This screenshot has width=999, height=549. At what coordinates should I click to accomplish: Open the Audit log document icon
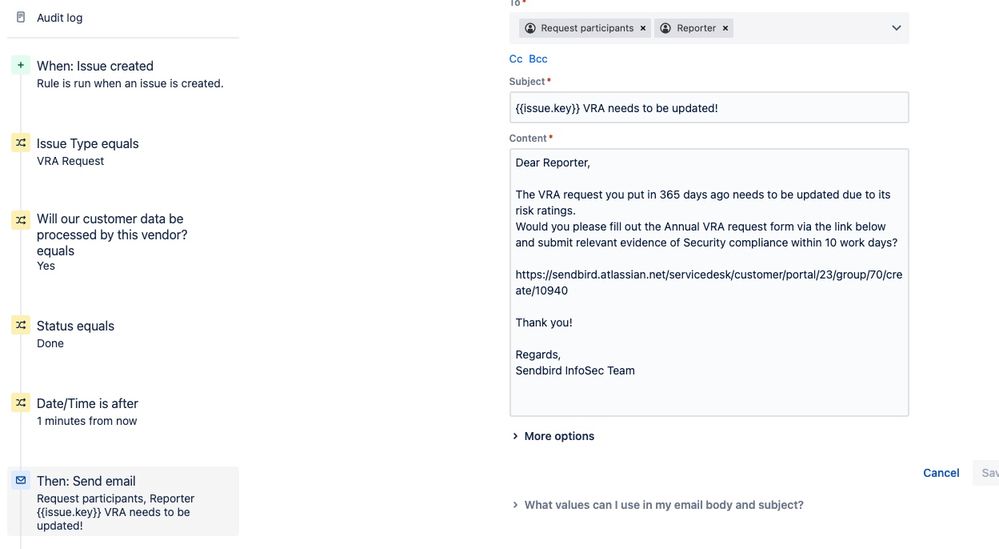point(20,17)
